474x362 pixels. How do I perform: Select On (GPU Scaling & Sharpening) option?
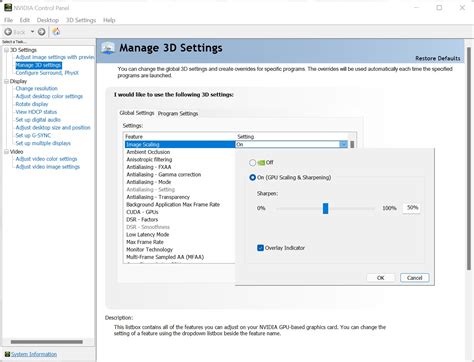pyautogui.click(x=252, y=177)
